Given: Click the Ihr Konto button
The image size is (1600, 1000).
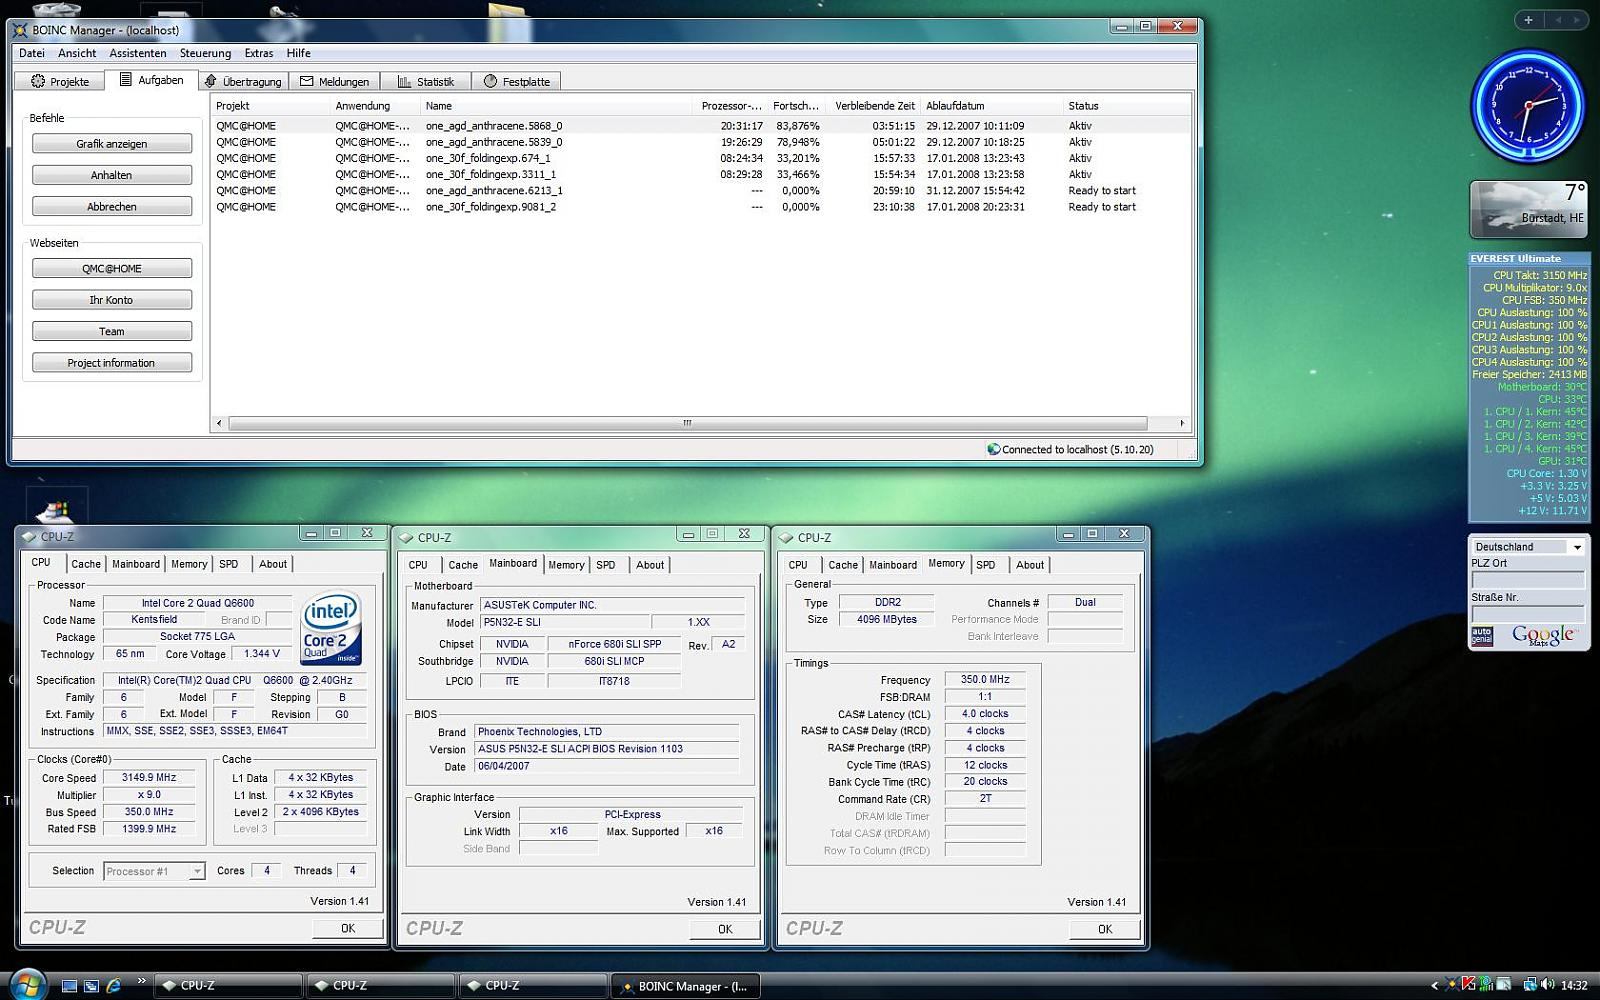Looking at the screenshot, I should pos(112,300).
